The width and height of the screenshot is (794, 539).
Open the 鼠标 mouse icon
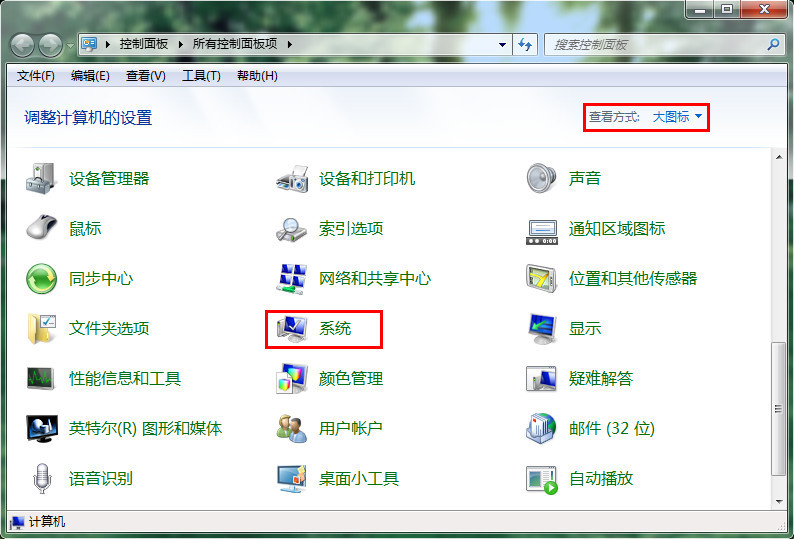(x=41, y=227)
